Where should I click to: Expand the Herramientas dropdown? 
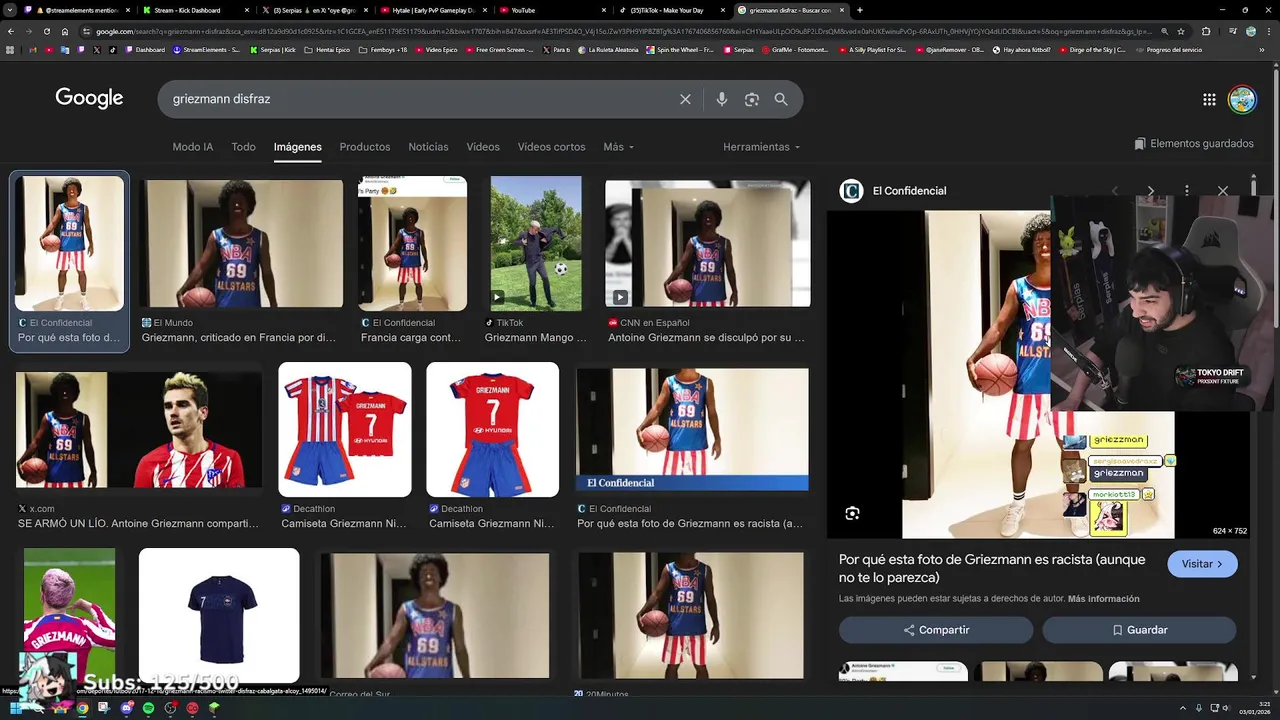tap(761, 147)
